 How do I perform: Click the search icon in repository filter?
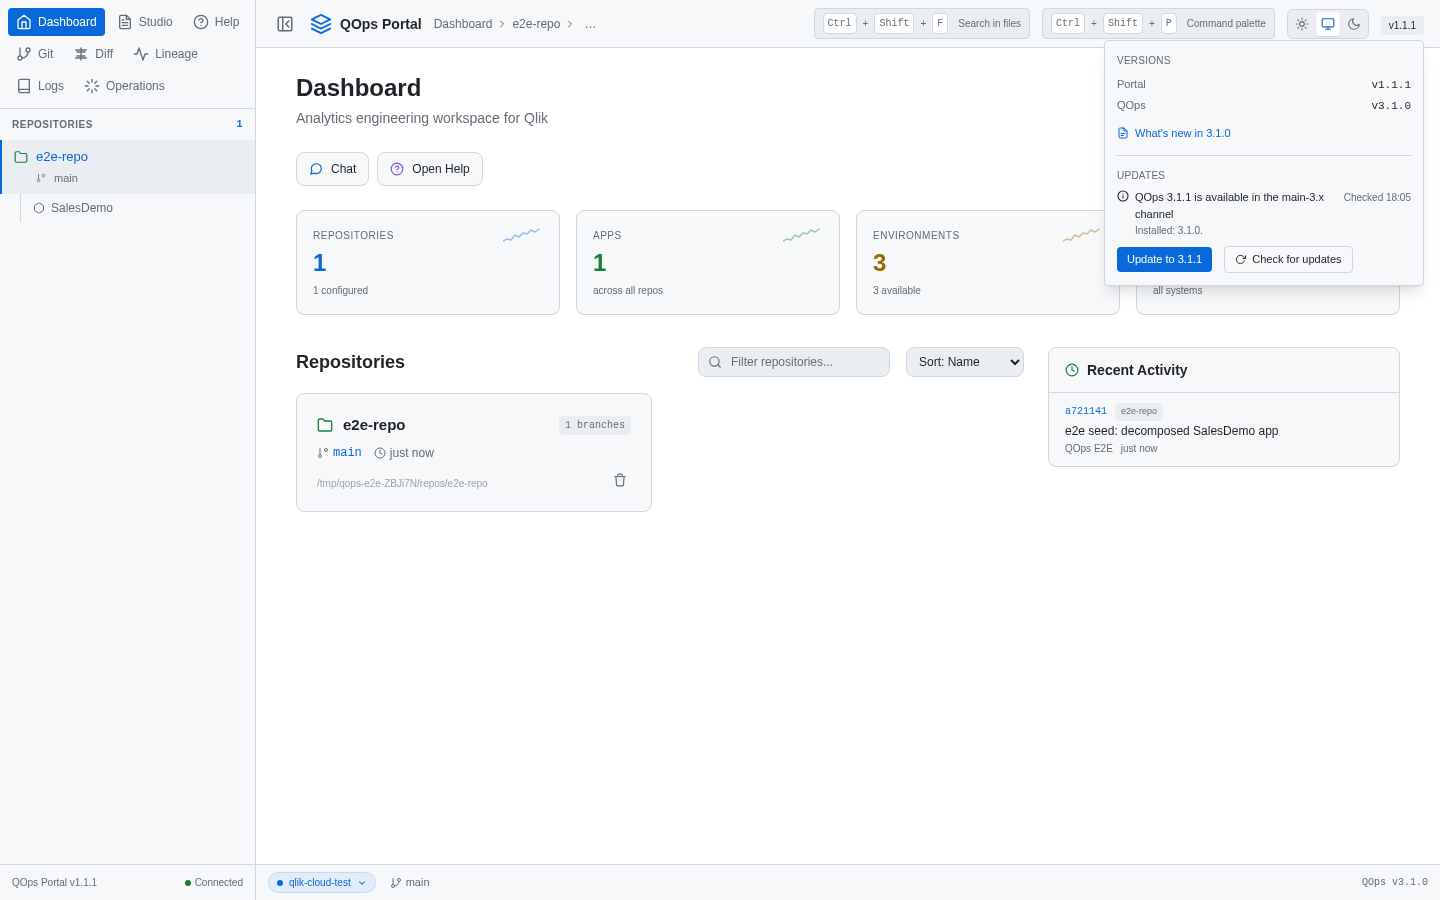click(715, 362)
